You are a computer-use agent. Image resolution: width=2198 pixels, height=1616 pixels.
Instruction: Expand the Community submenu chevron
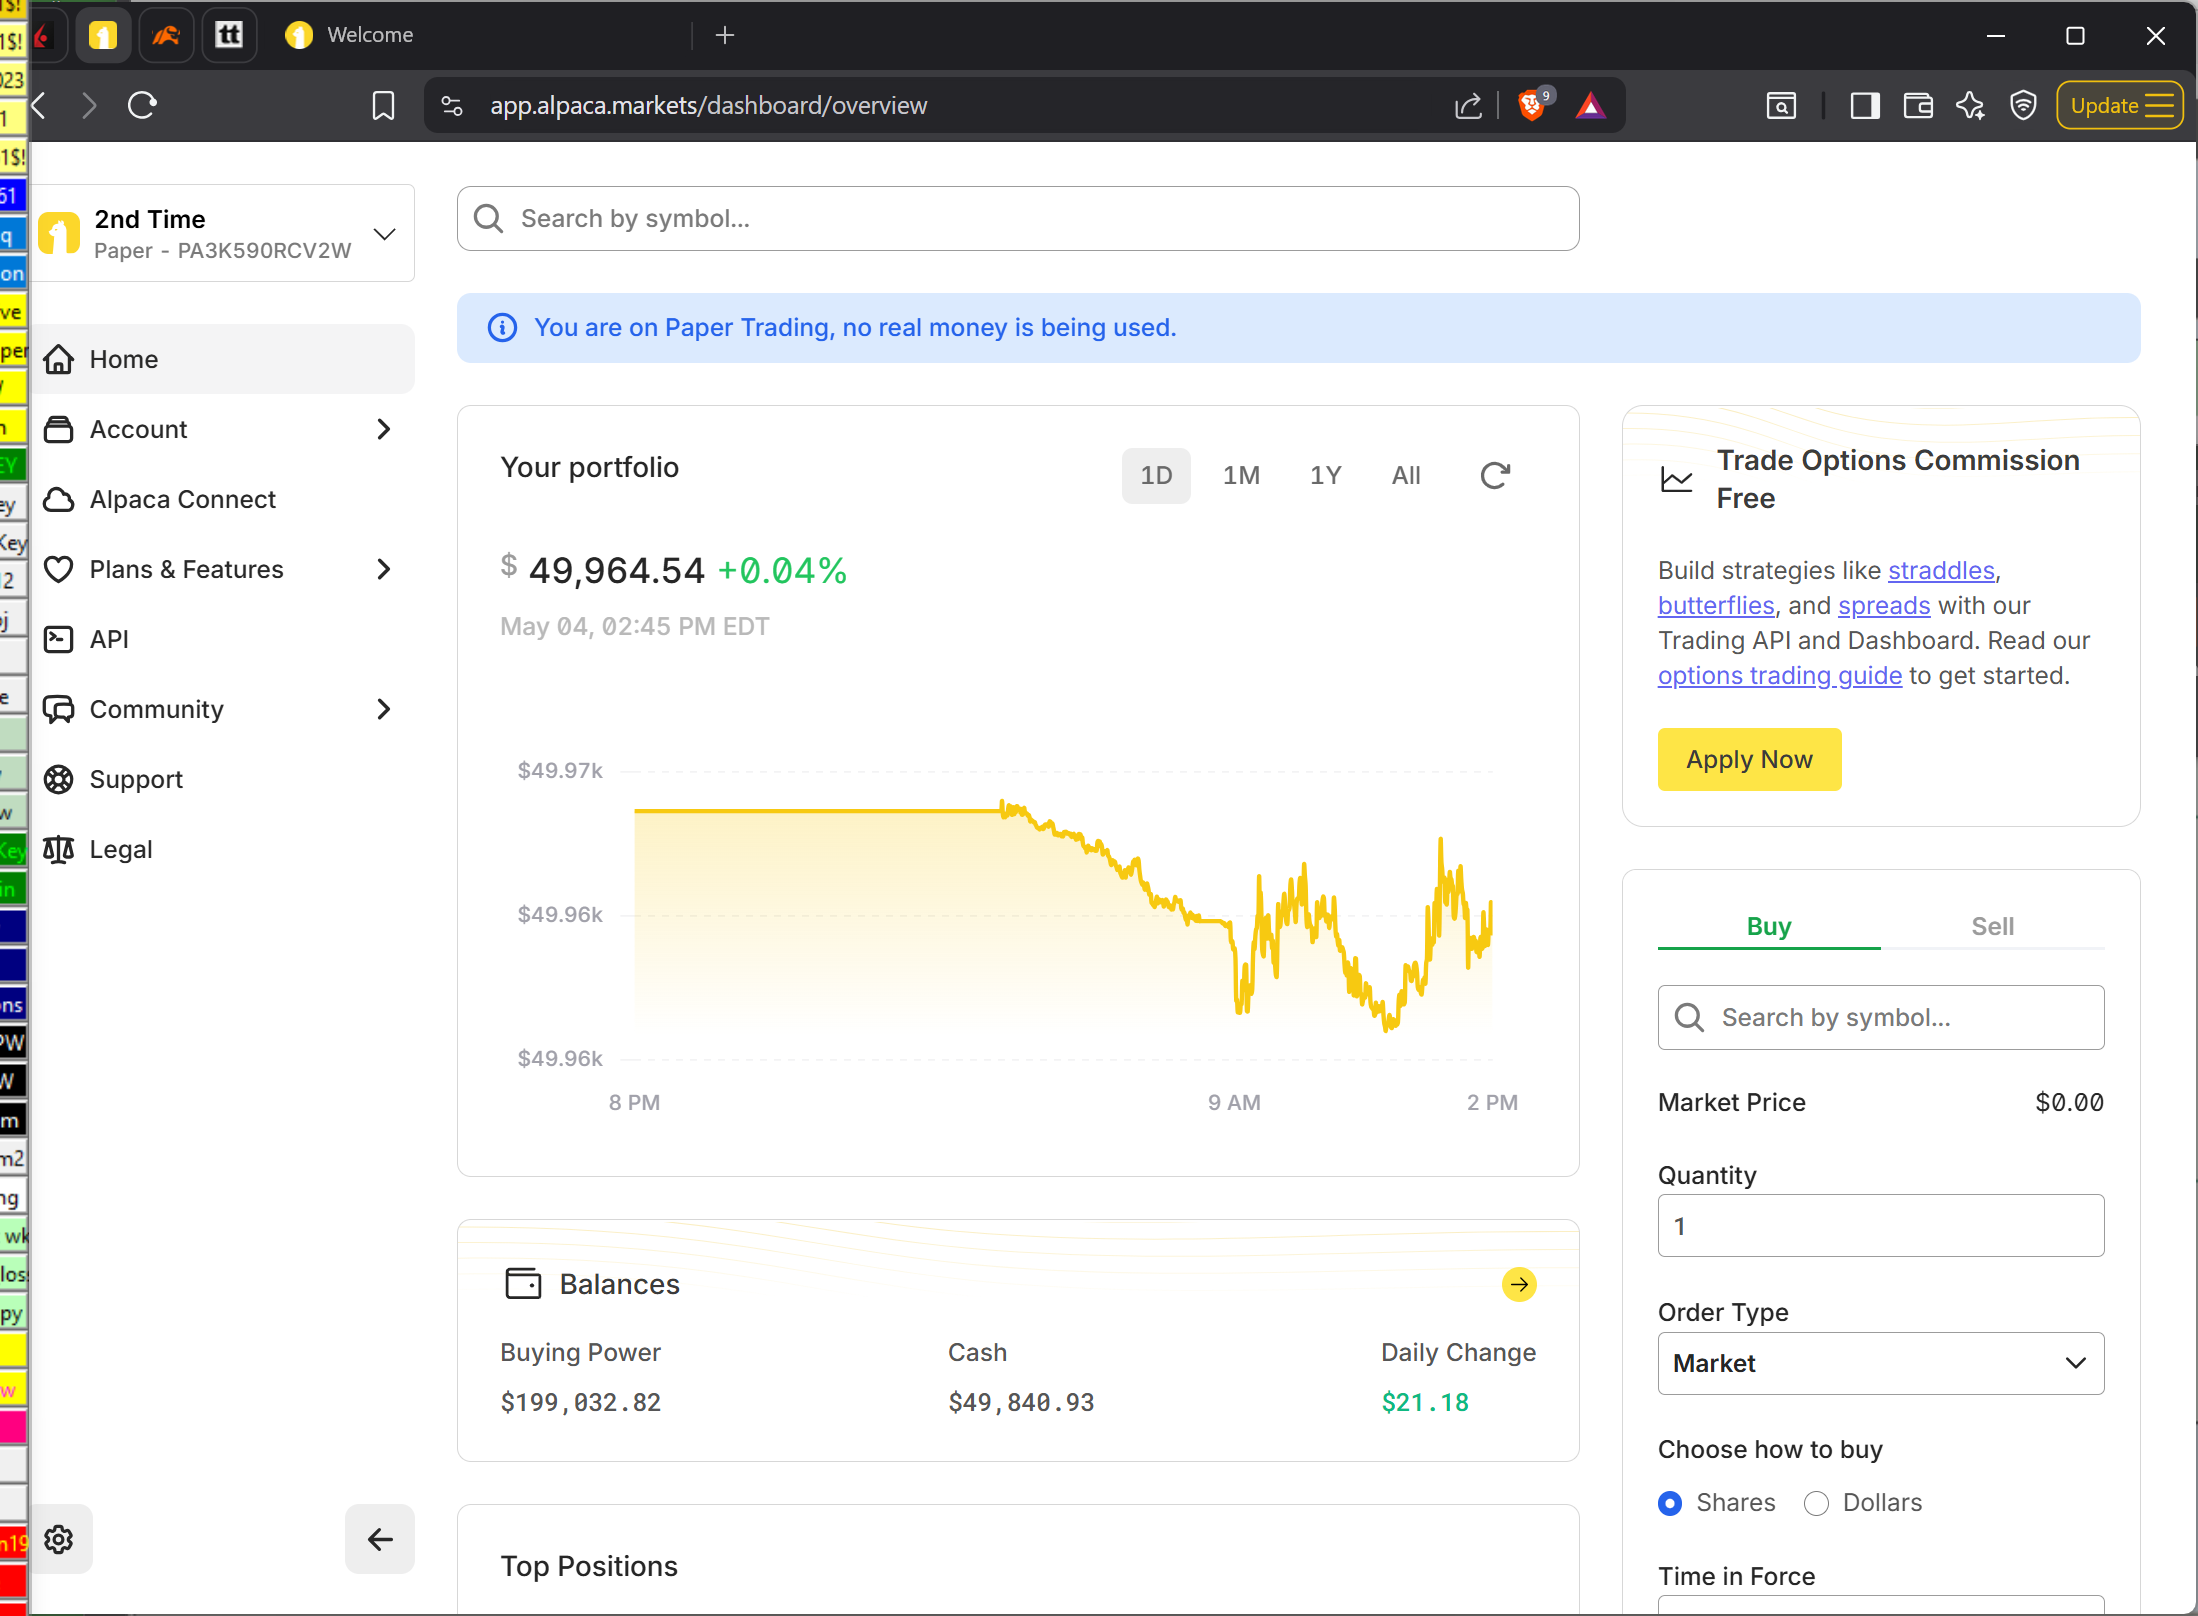click(384, 709)
